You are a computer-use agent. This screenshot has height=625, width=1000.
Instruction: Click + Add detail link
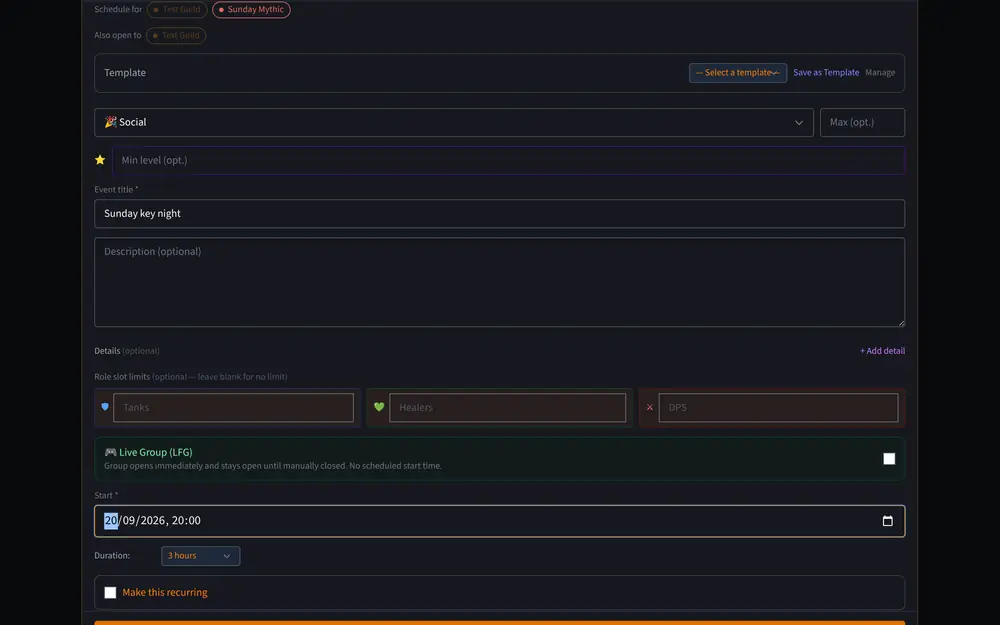point(882,351)
